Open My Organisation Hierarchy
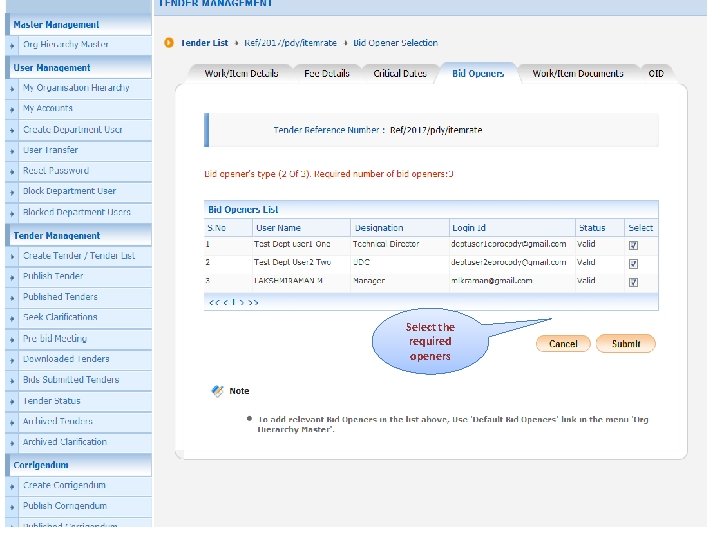The width and height of the screenshot is (720, 540). (76, 88)
